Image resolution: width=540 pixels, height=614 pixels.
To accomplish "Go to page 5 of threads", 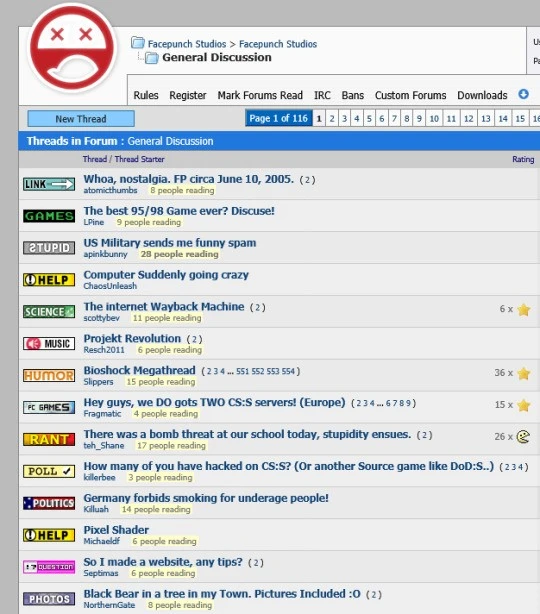I will coord(369,118).
